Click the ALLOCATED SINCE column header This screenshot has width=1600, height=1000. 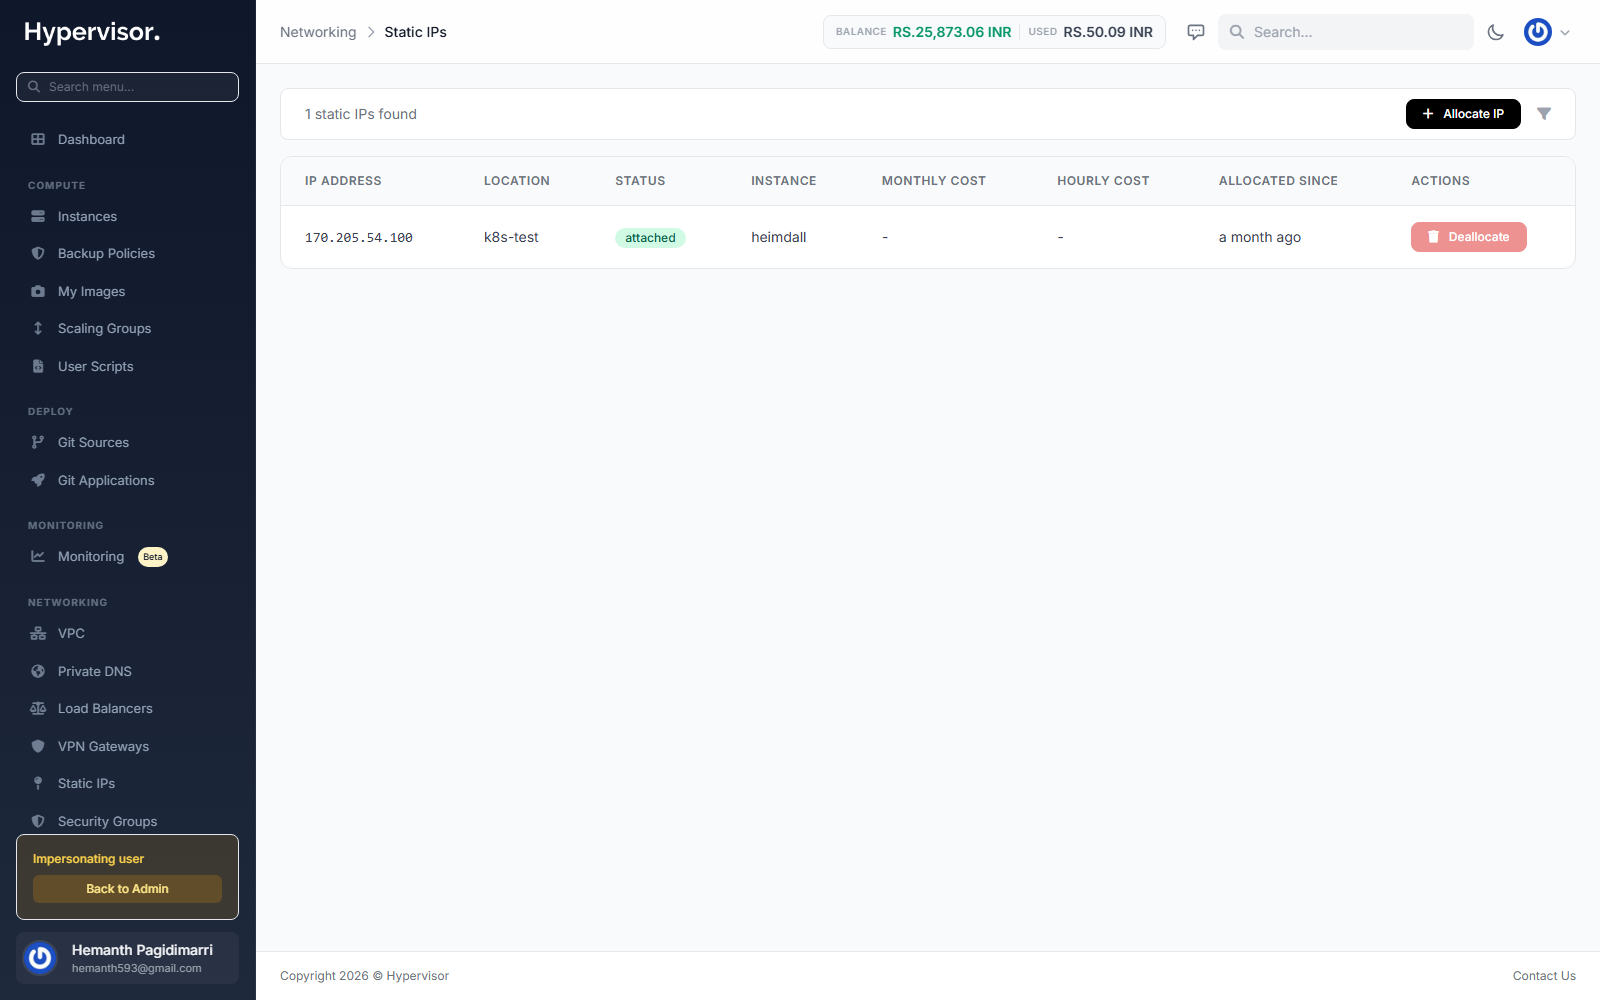coord(1278,181)
